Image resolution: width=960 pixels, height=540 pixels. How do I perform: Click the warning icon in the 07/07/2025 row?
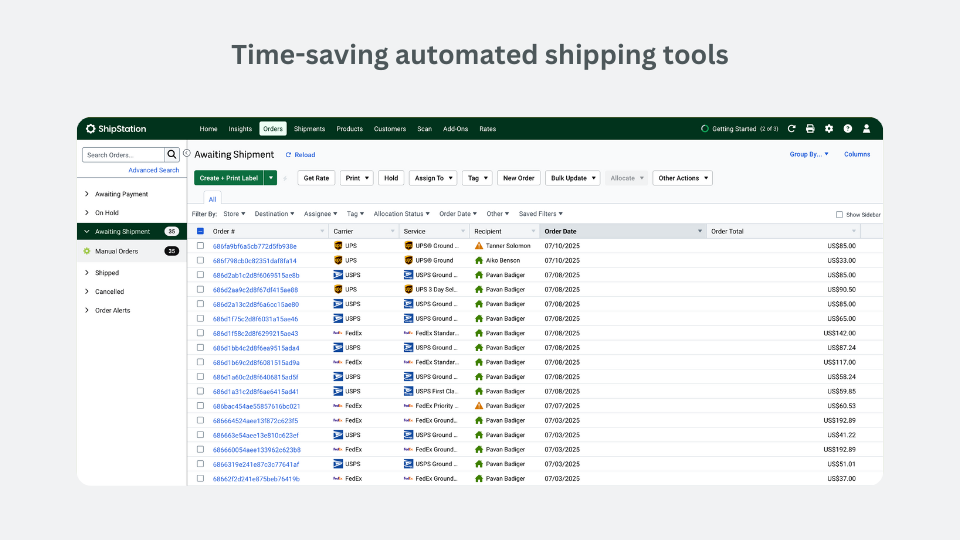click(x=479, y=406)
